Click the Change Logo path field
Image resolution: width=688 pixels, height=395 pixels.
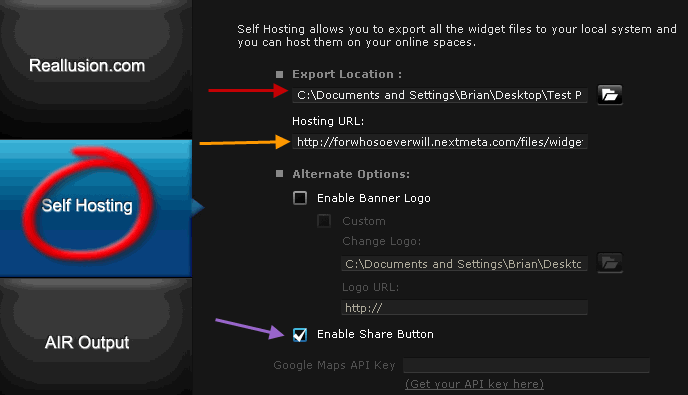464,264
